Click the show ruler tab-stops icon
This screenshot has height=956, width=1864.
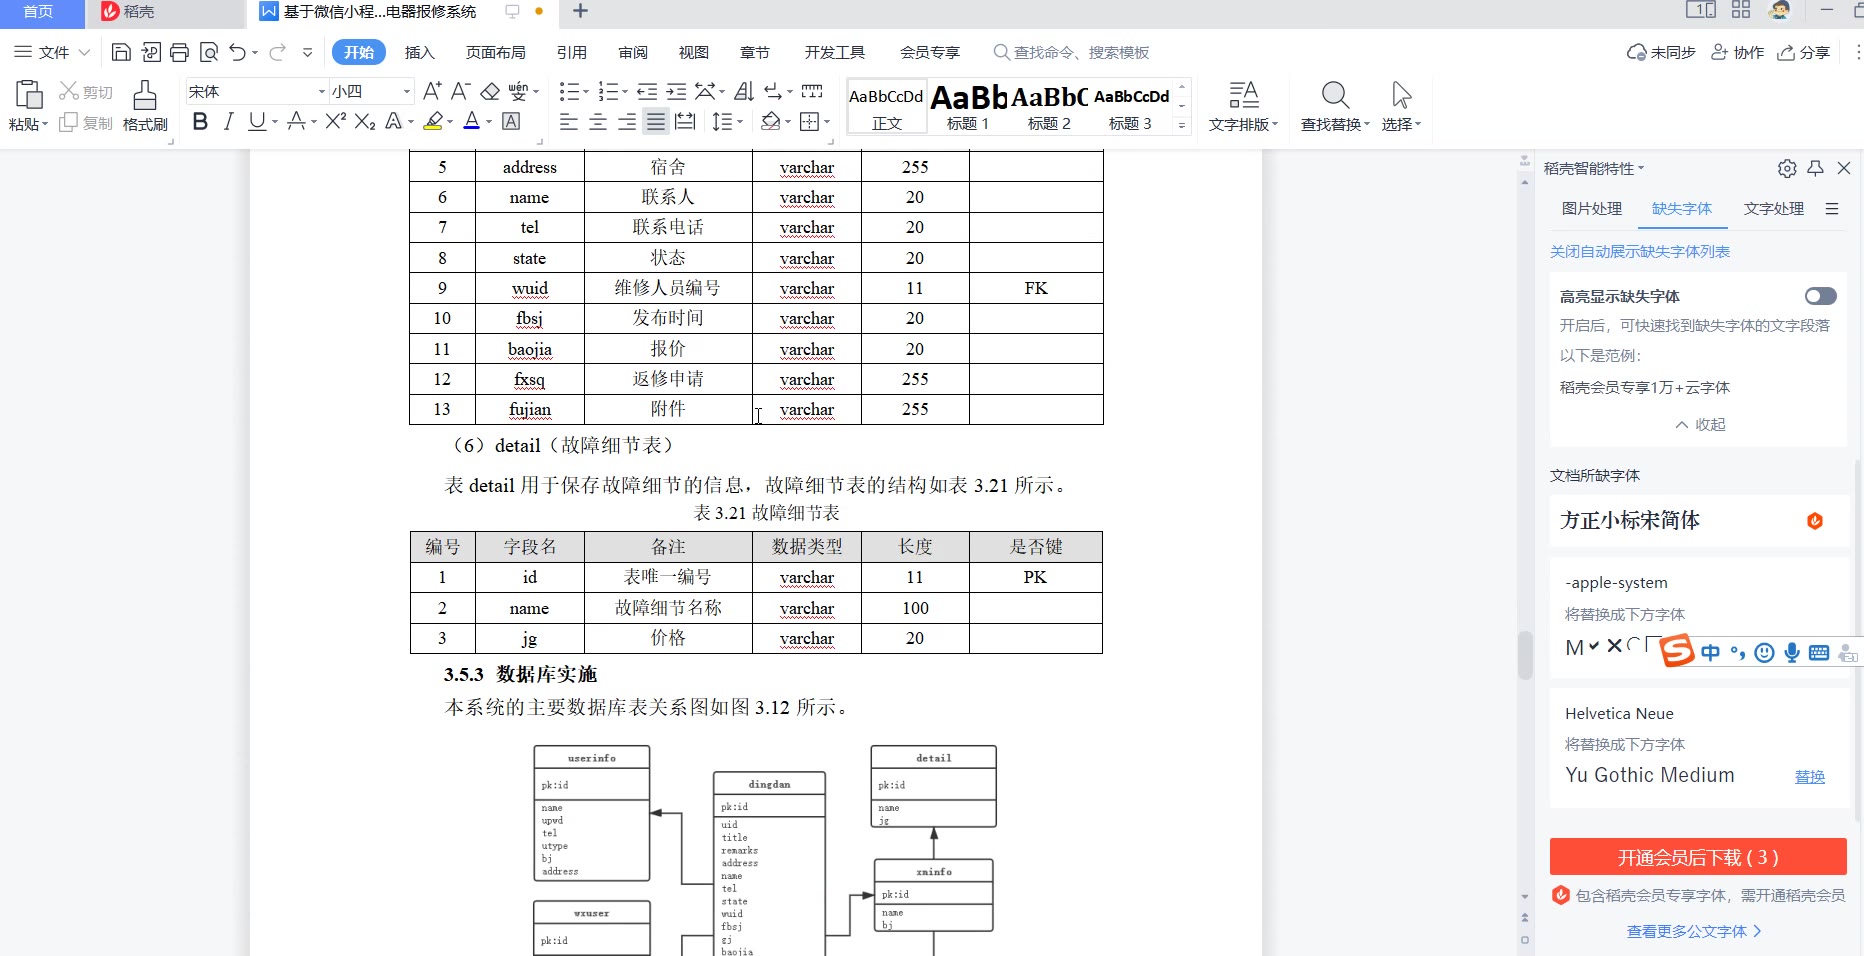point(812,91)
